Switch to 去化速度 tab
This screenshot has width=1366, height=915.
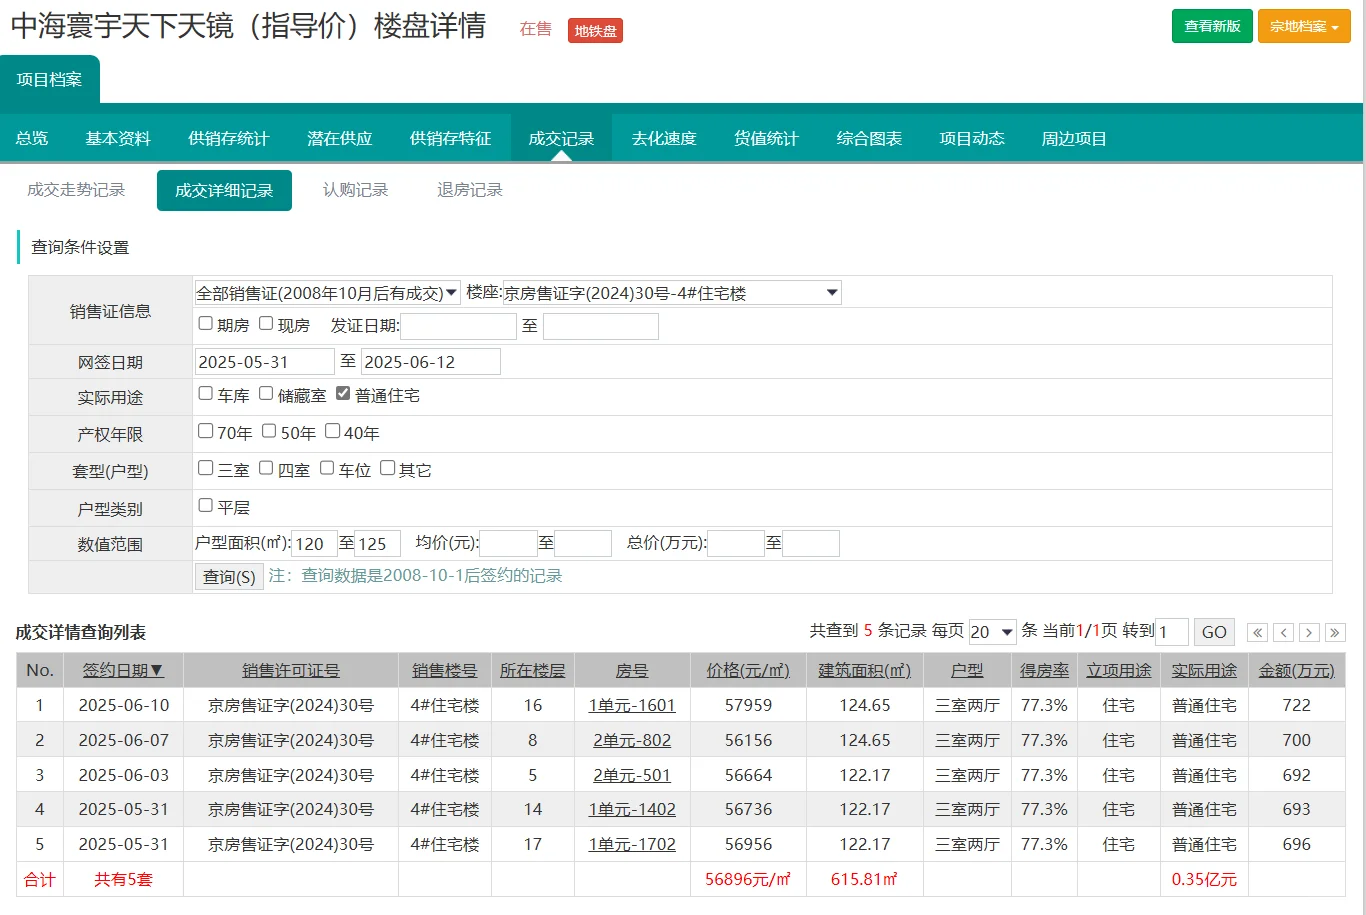tap(664, 138)
